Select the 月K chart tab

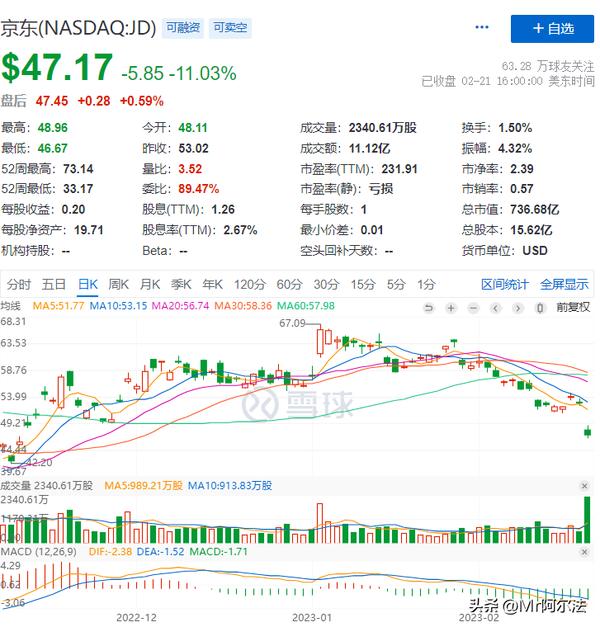tap(150, 284)
